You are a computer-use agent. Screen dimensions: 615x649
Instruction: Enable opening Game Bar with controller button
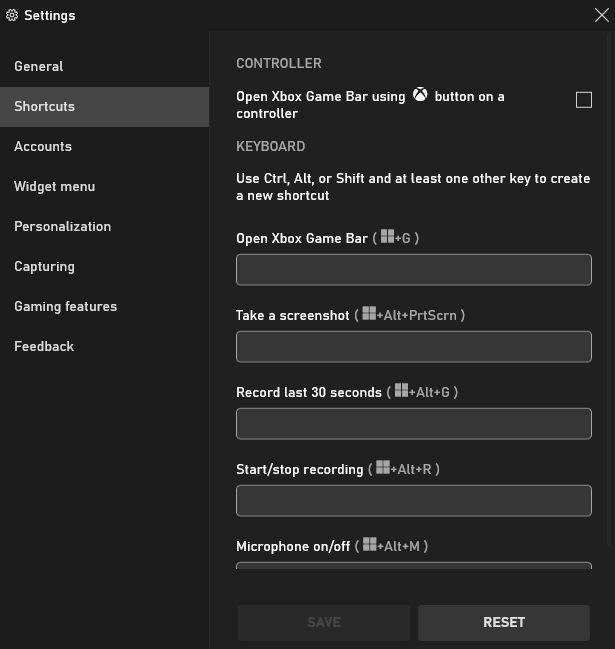(x=584, y=100)
